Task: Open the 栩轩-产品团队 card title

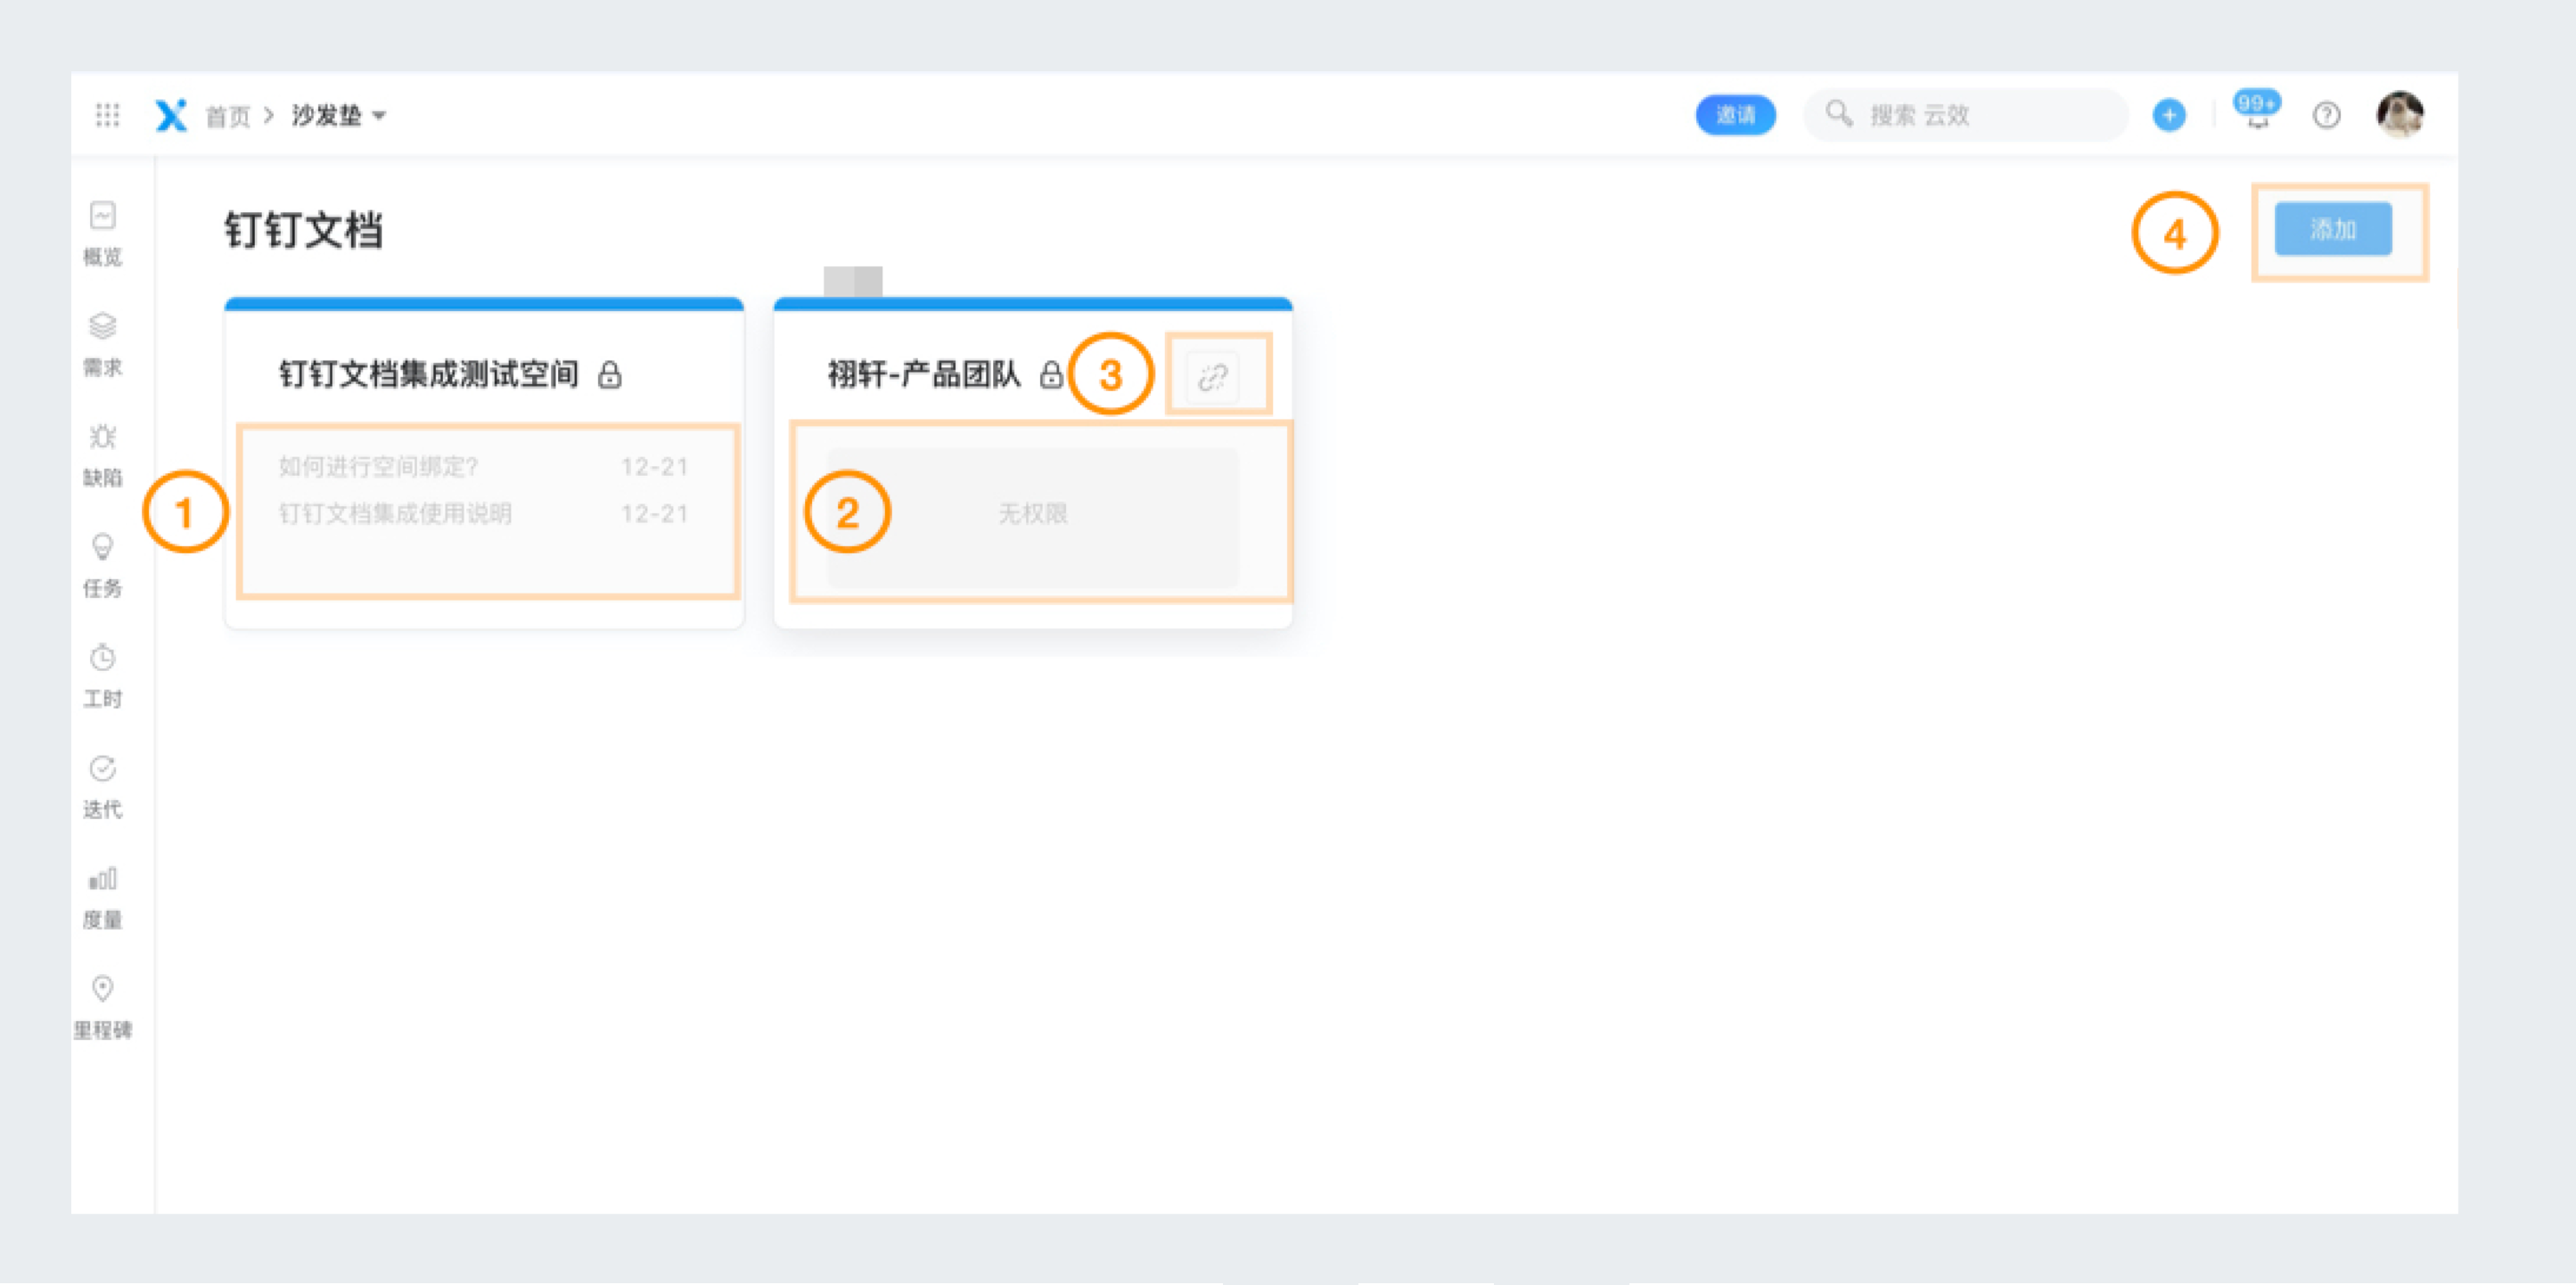Action: click(924, 374)
